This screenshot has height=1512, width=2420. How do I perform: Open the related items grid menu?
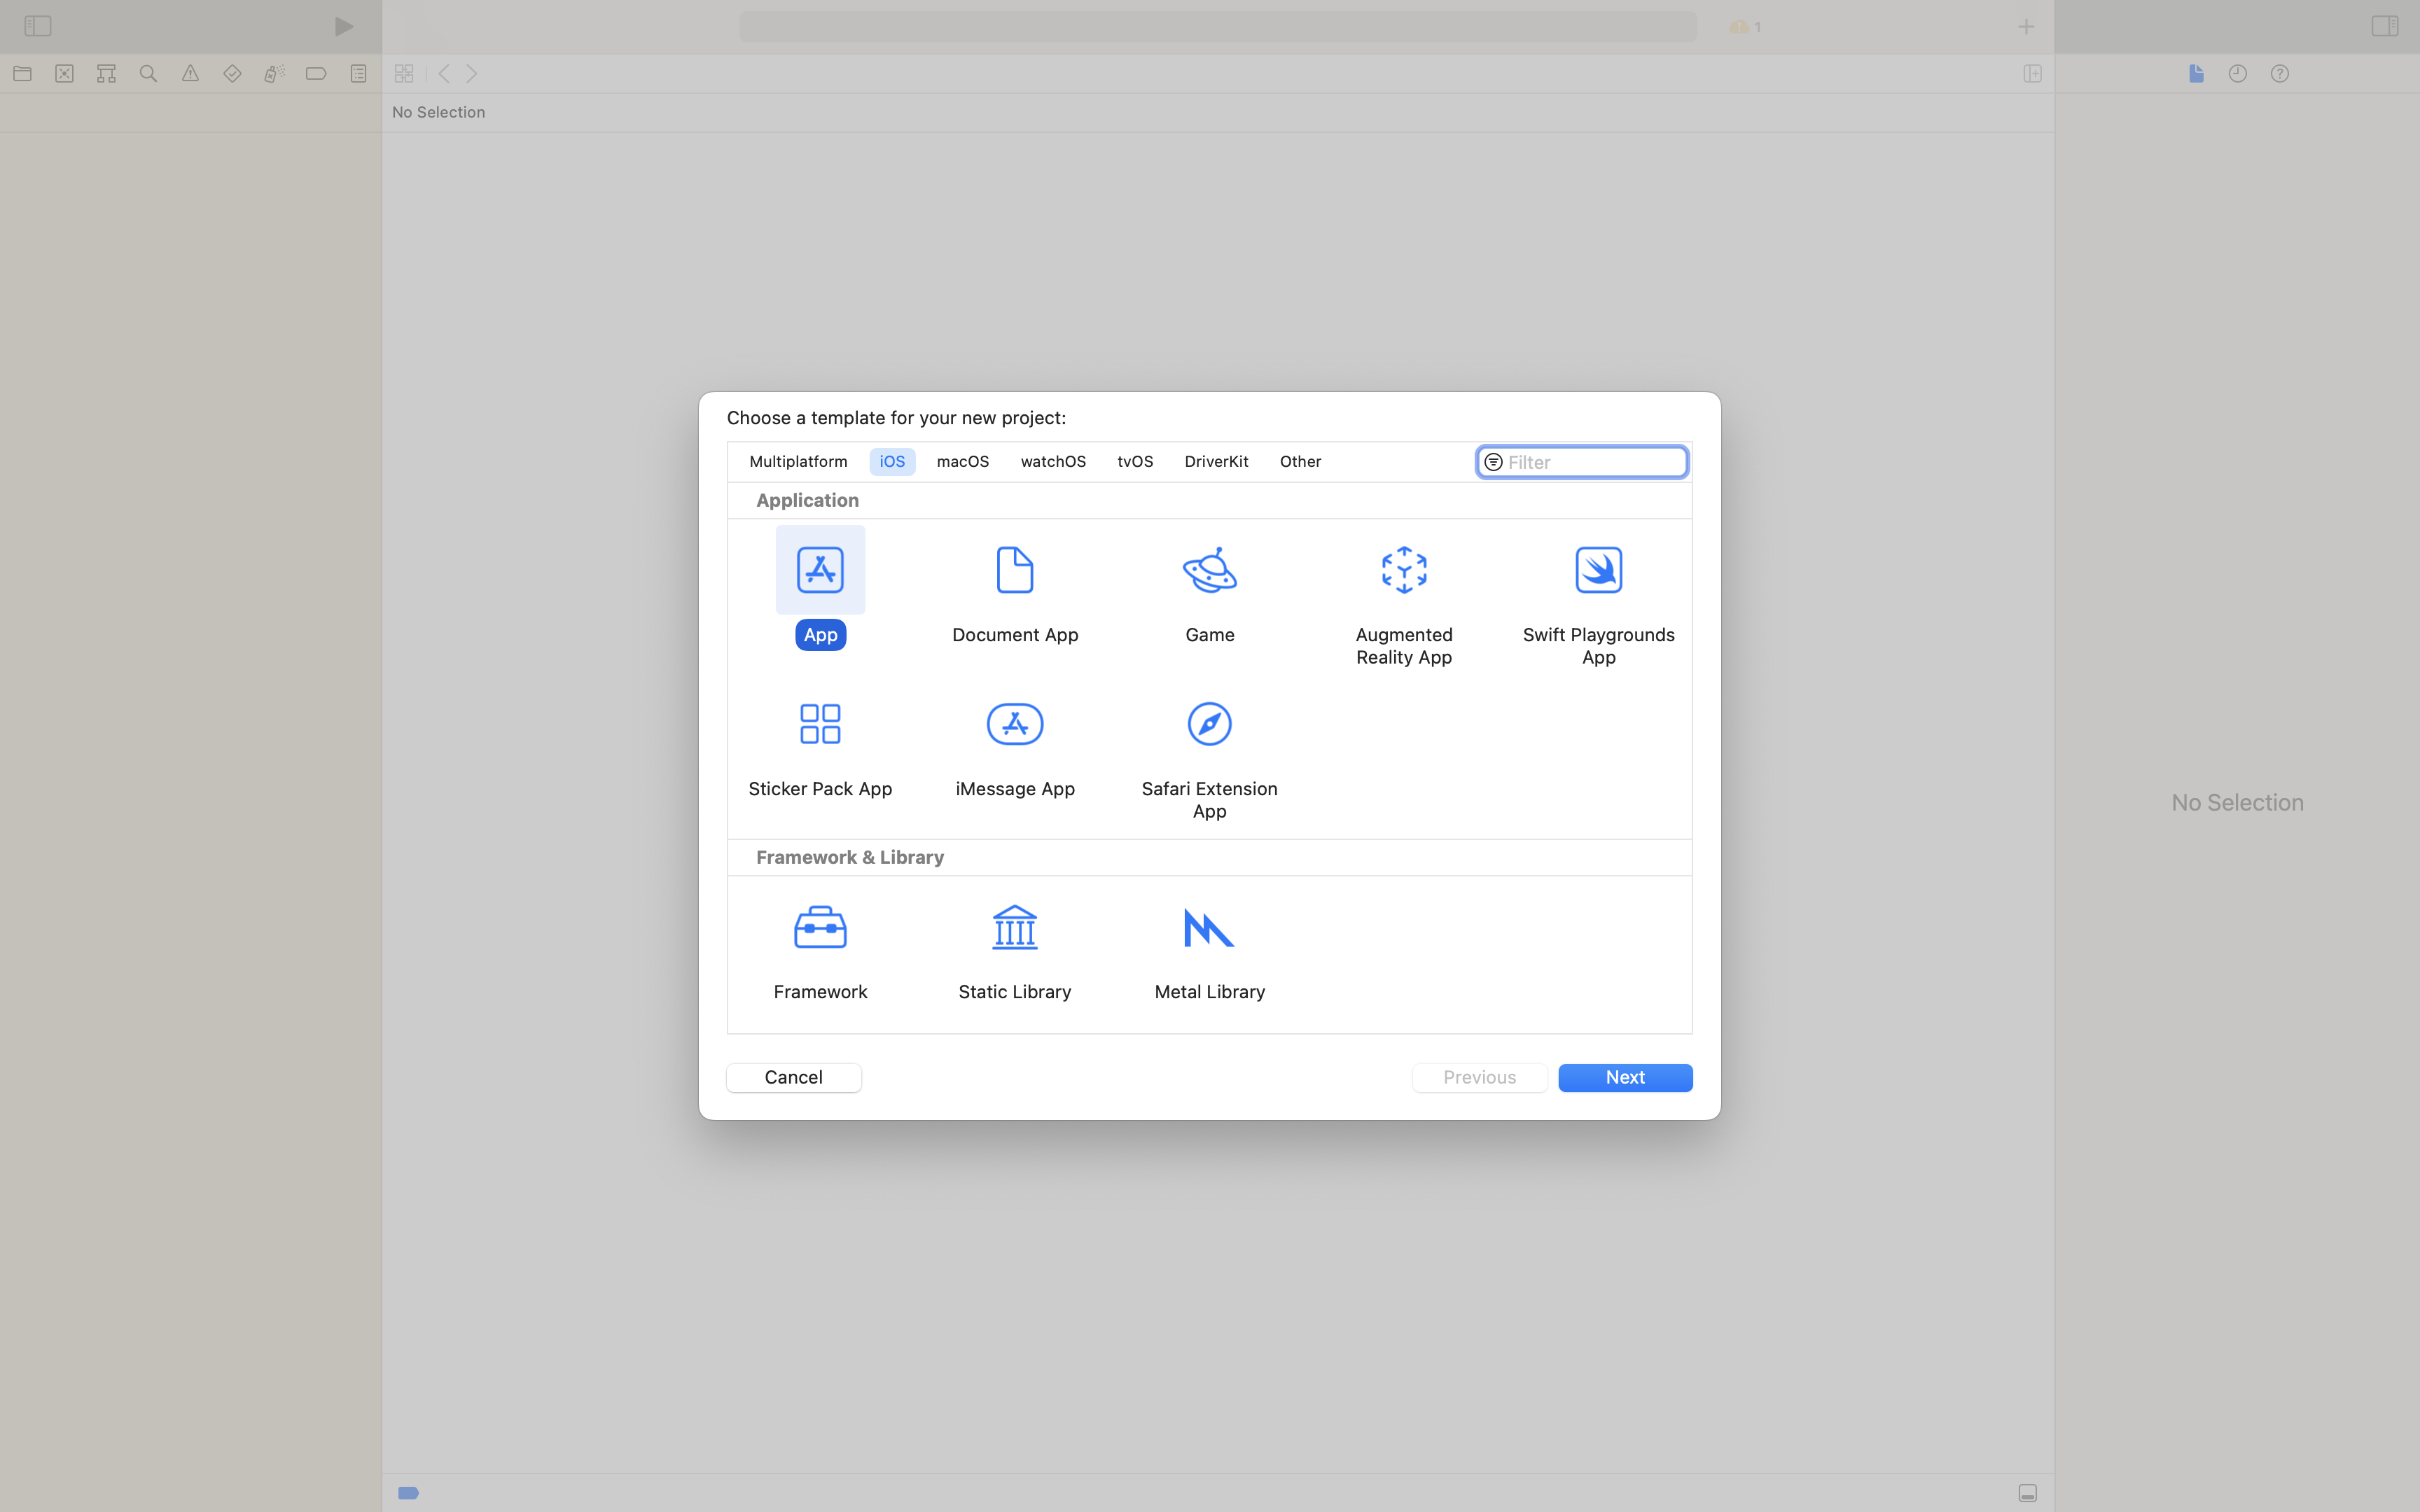coord(404,74)
